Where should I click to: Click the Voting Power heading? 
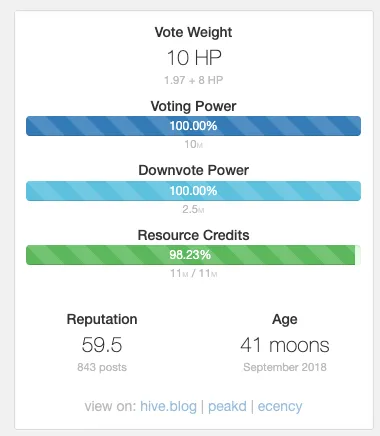click(x=193, y=106)
